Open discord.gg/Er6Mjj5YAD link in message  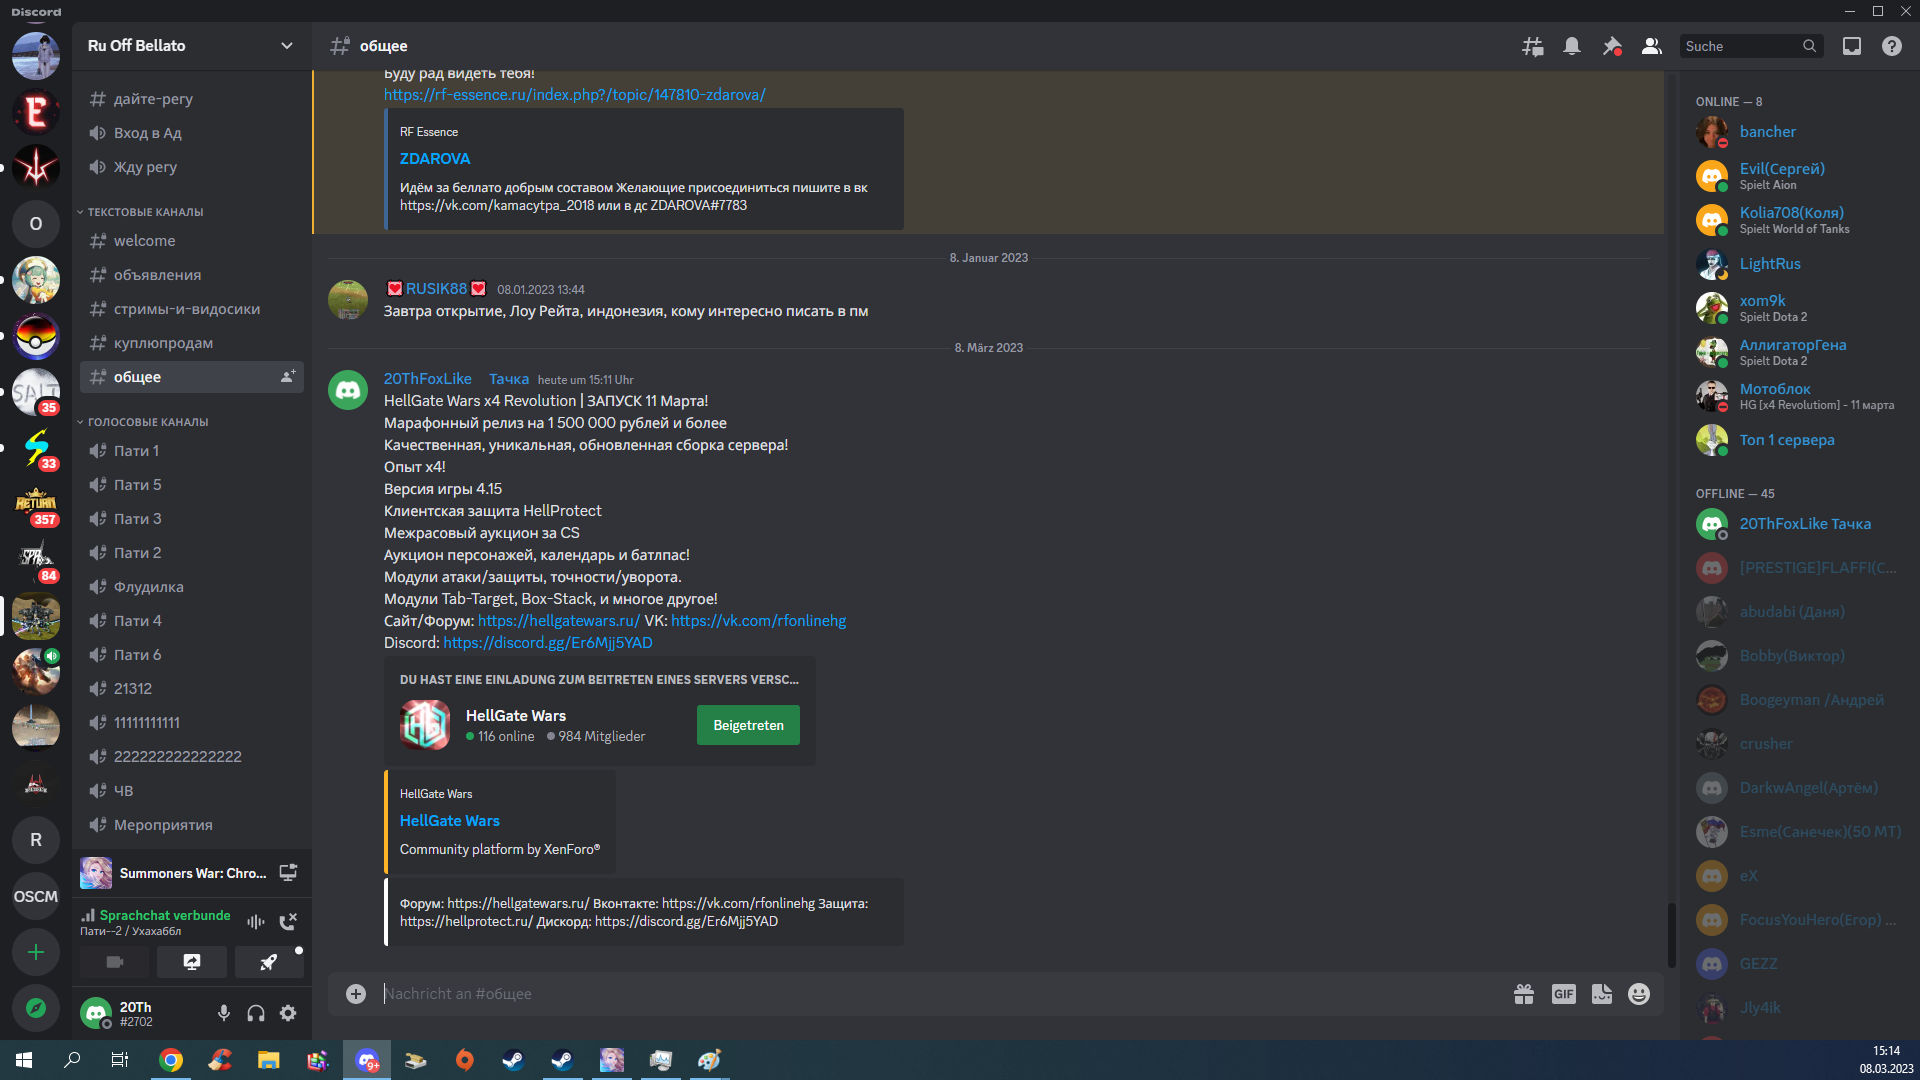click(x=548, y=643)
